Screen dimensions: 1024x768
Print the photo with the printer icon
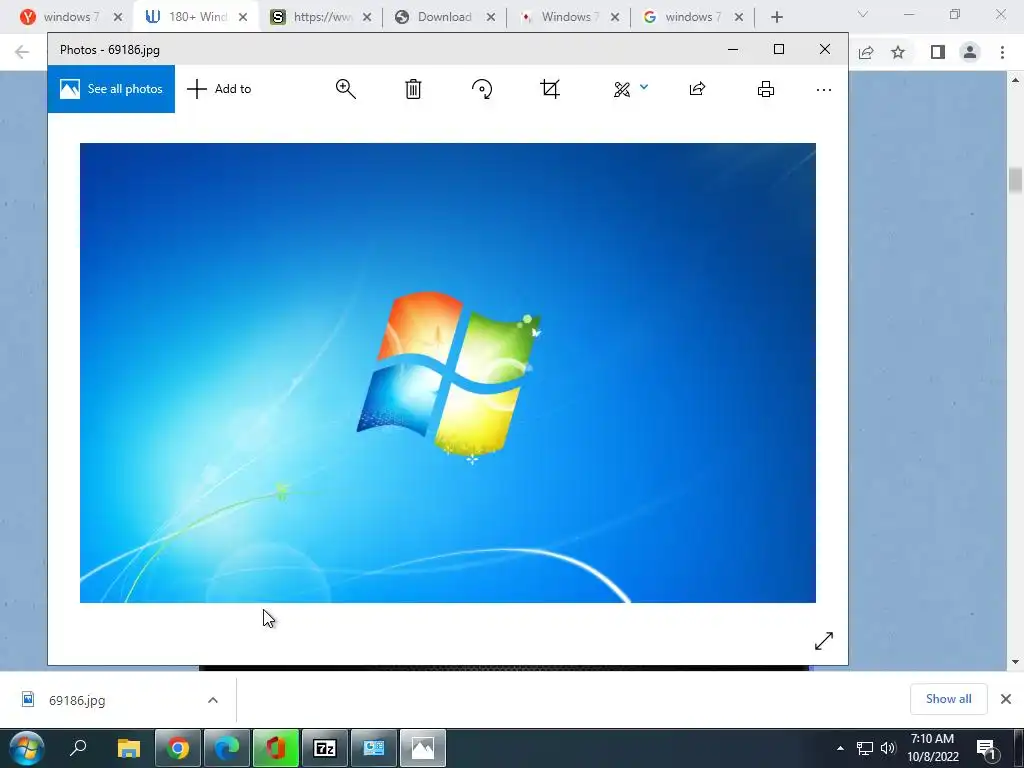click(x=766, y=89)
